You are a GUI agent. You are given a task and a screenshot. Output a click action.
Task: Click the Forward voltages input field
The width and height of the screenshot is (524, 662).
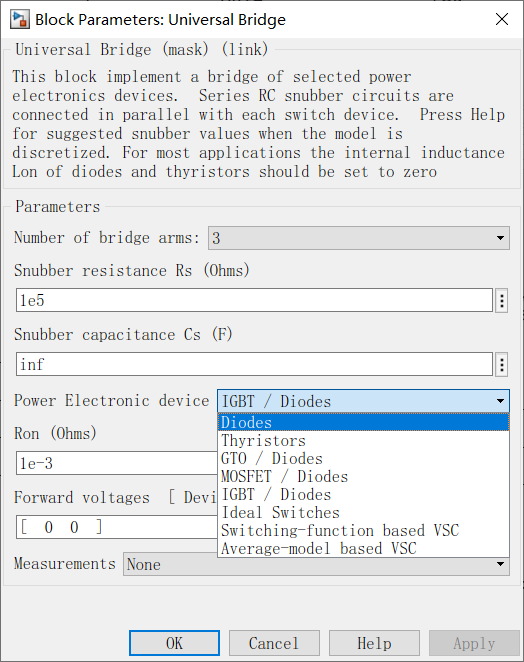[x=117, y=527]
